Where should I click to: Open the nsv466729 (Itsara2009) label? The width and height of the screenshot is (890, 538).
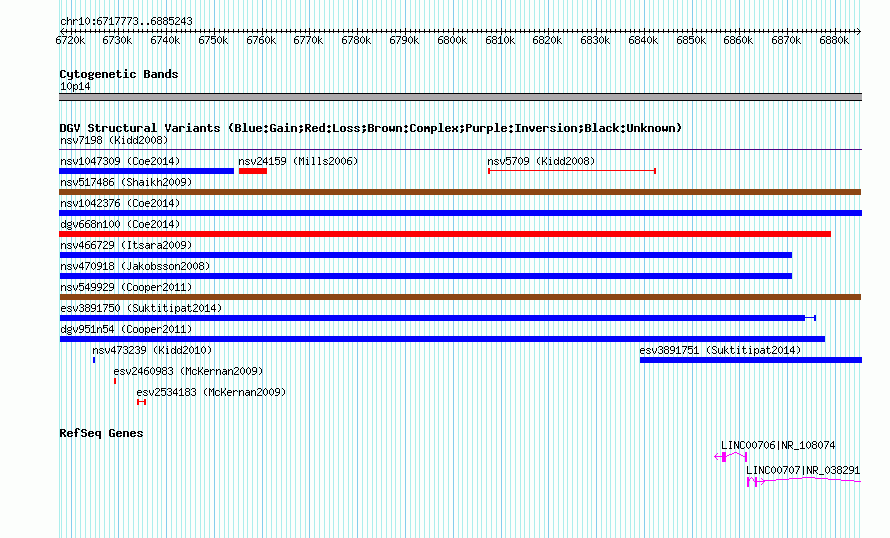(126, 245)
